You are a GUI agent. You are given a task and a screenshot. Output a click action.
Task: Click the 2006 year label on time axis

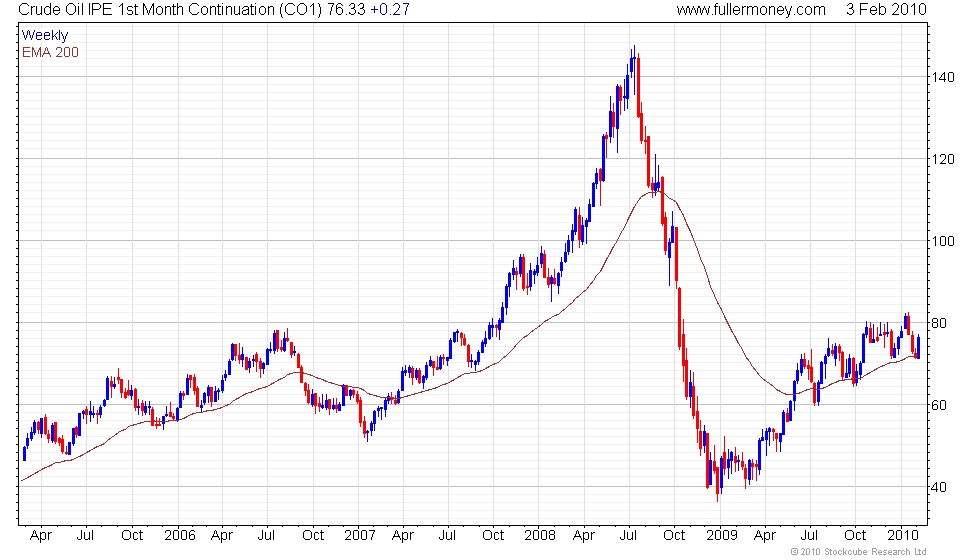[x=180, y=536]
